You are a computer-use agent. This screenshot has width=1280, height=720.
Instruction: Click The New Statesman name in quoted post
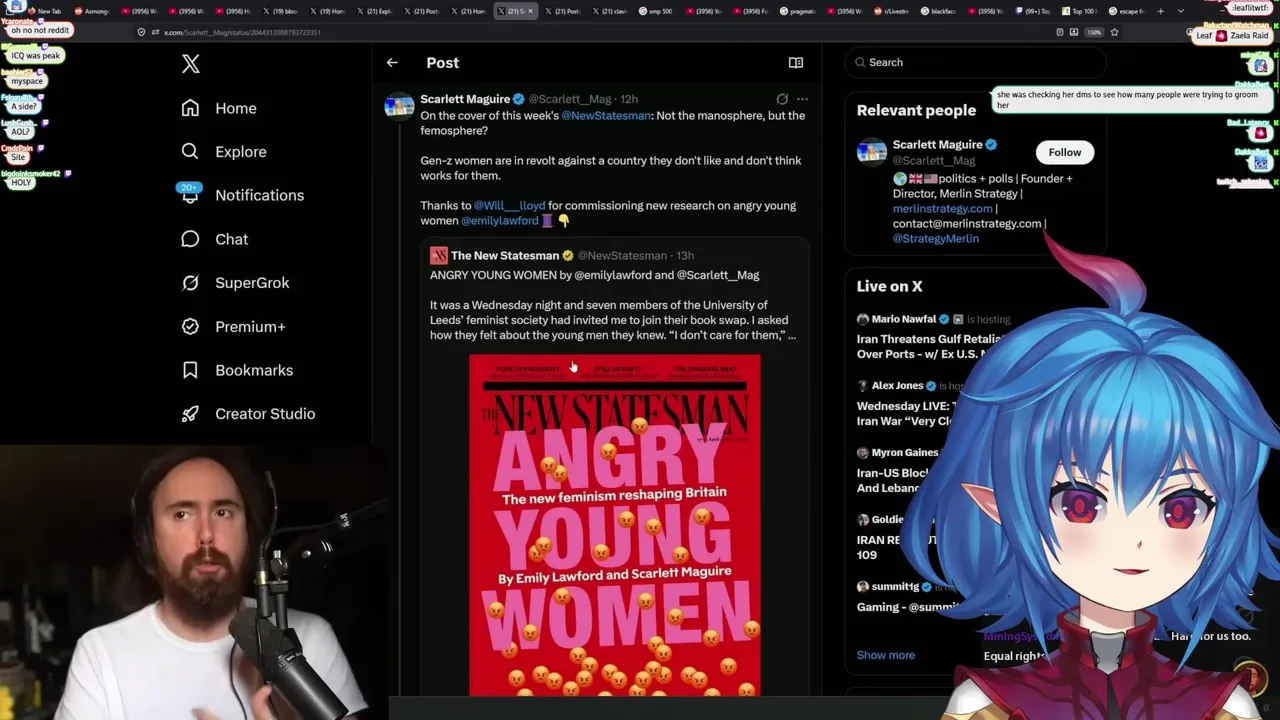click(505, 256)
